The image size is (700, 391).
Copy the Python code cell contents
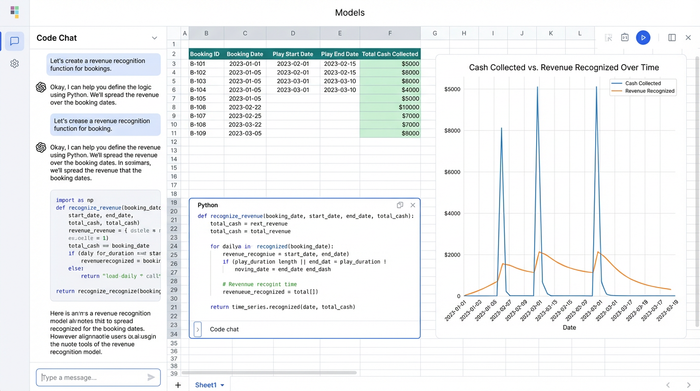pos(400,205)
